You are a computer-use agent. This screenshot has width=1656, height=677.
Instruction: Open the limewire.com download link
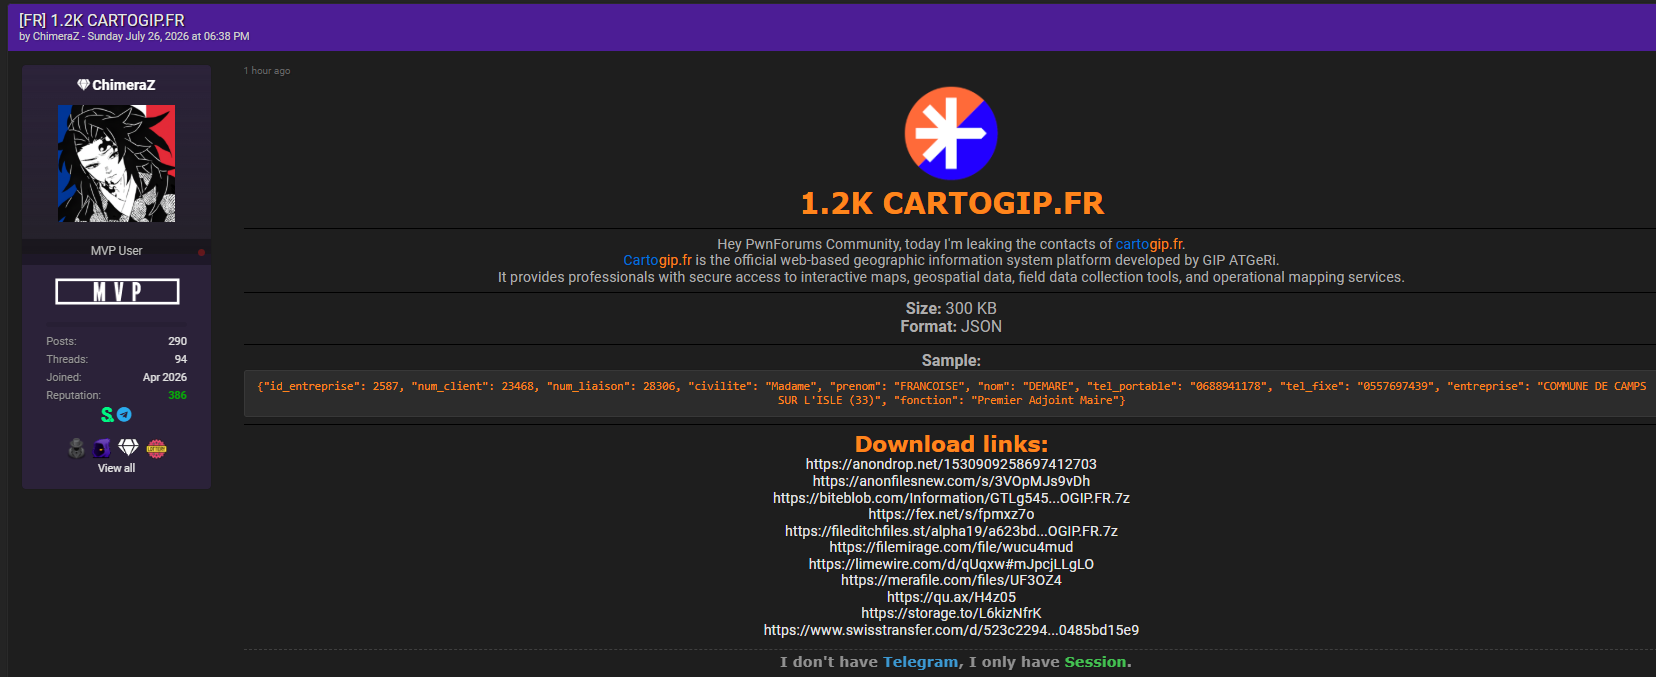pyautogui.click(x=951, y=564)
